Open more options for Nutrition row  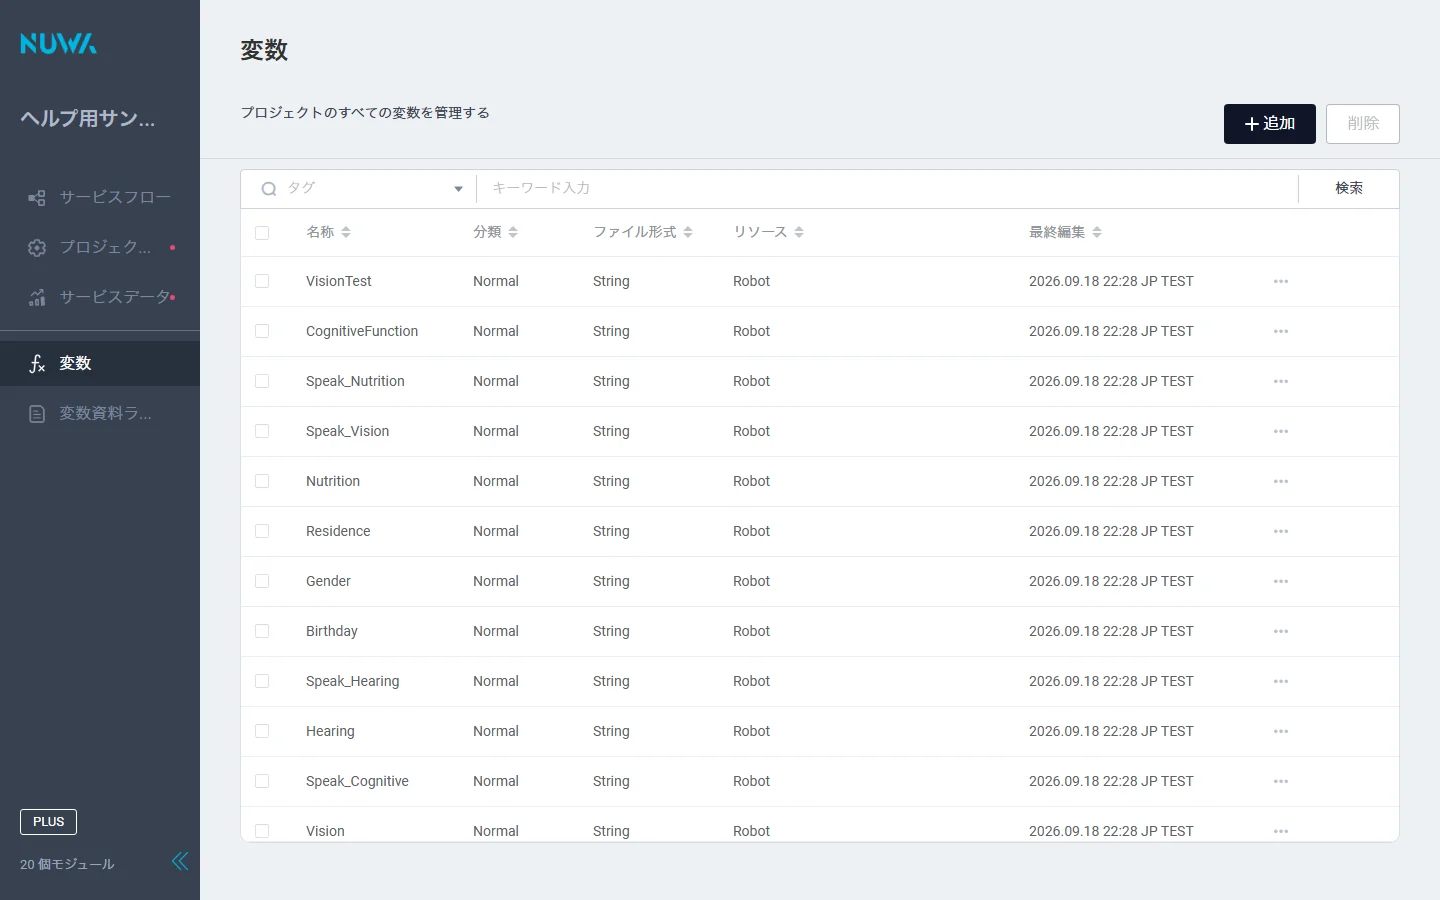coord(1281,481)
